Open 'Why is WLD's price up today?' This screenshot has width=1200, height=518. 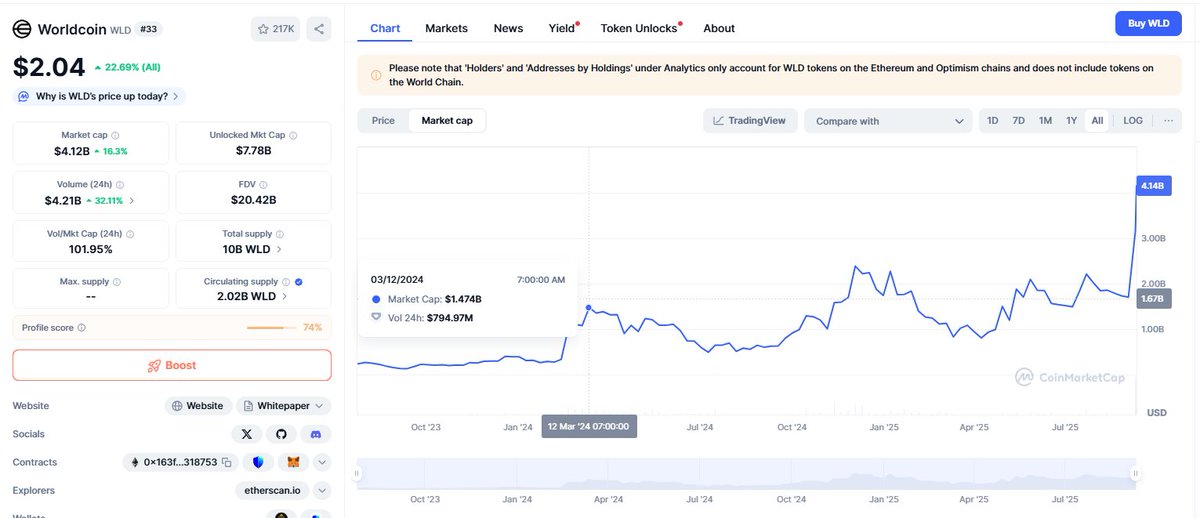tap(99, 96)
